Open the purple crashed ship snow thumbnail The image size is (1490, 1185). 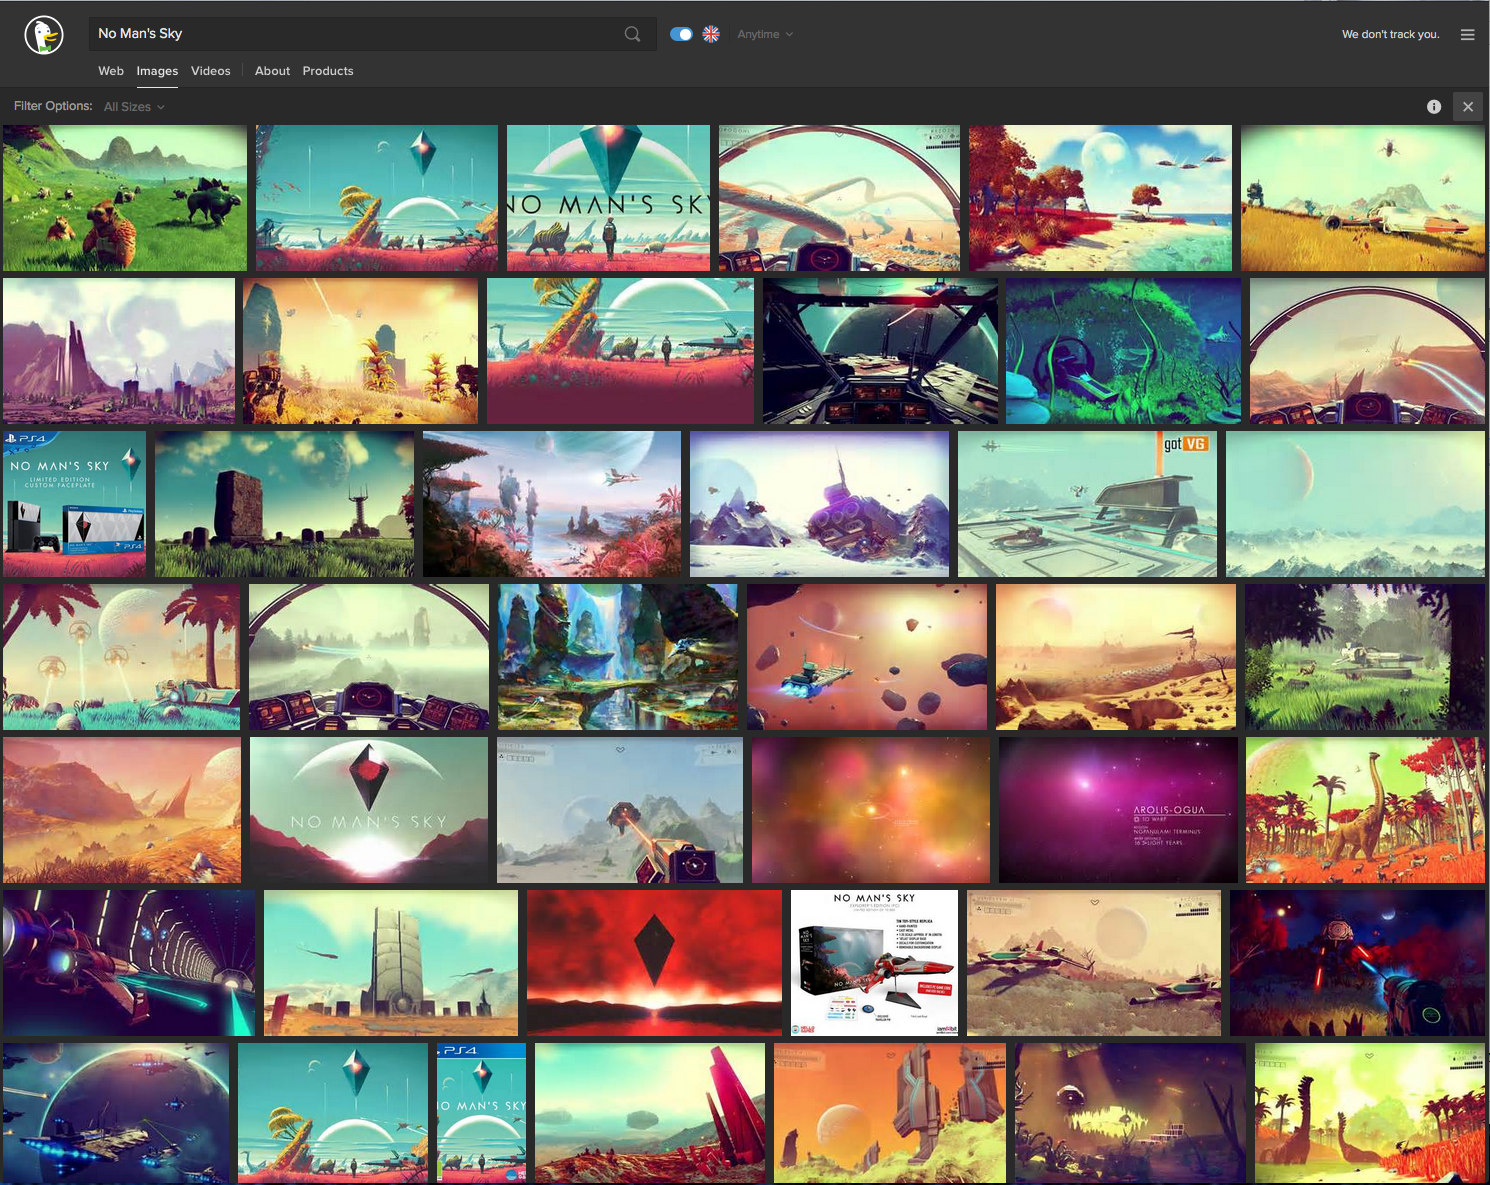819,504
